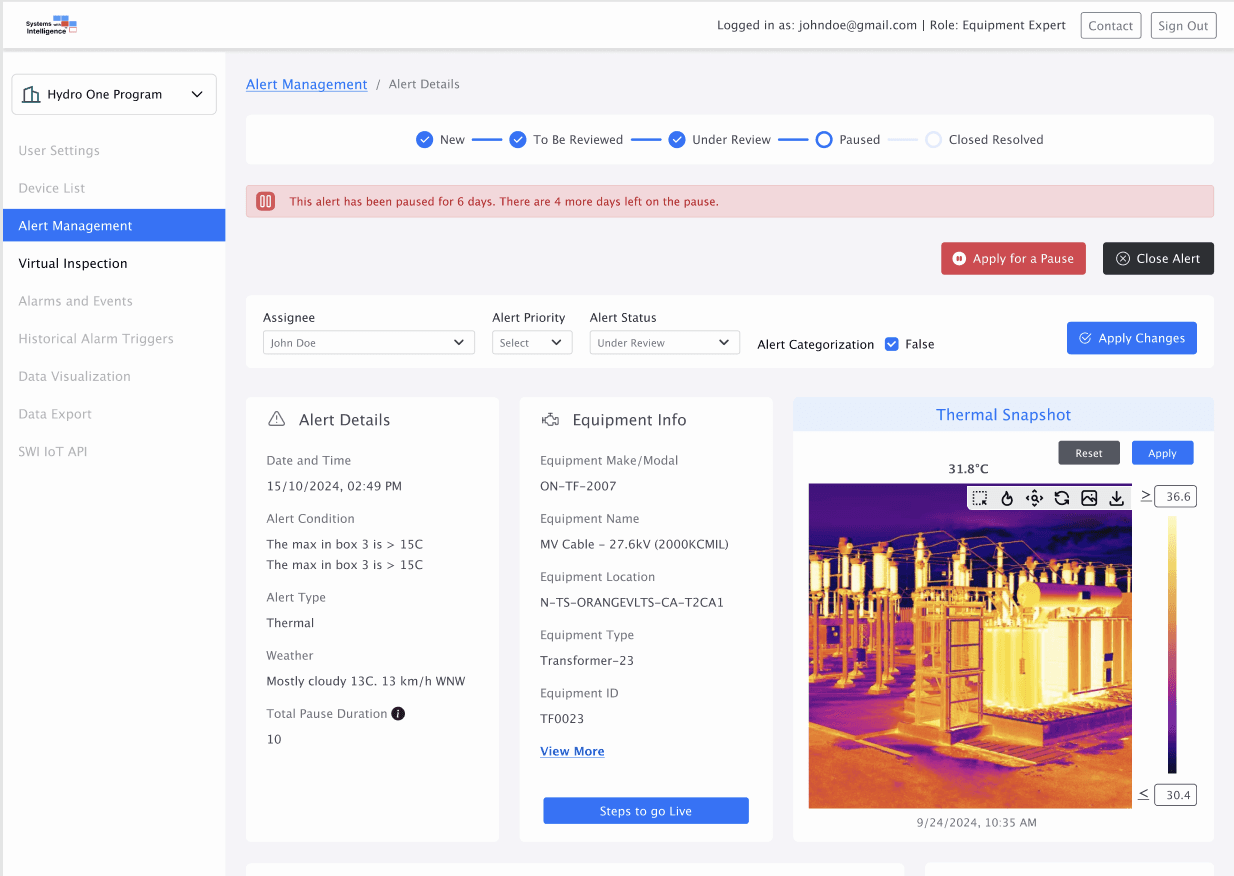Click the Sign Out button
1234x876 pixels.
click(1184, 26)
